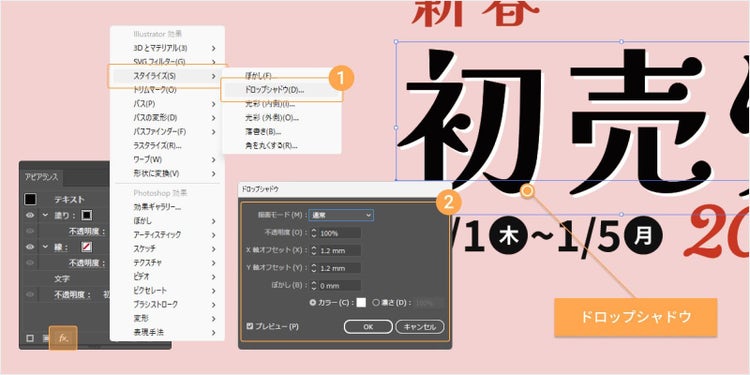The image size is (750, 375).
Task: Click the X軸オフセット 1.2 mm field
Action: click(340, 251)
